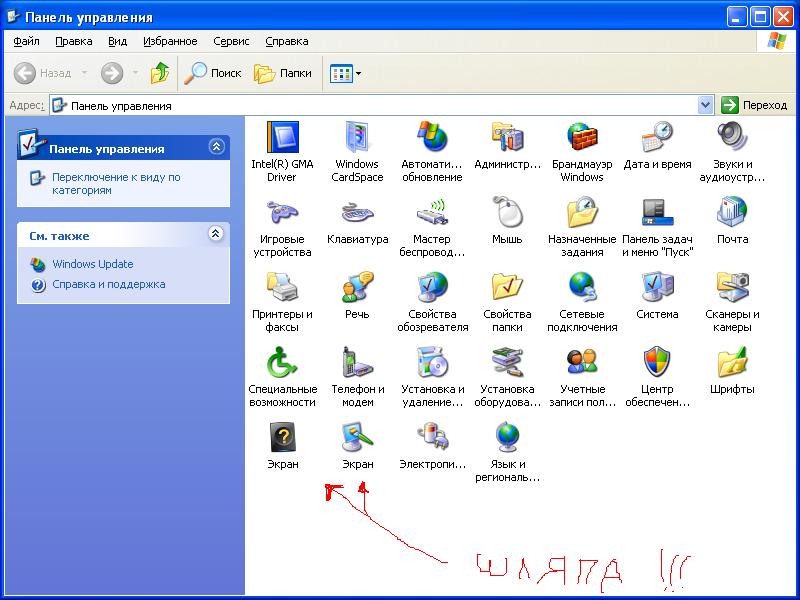
Task: Open Специальные возможности icon
Action: [282, 363]
